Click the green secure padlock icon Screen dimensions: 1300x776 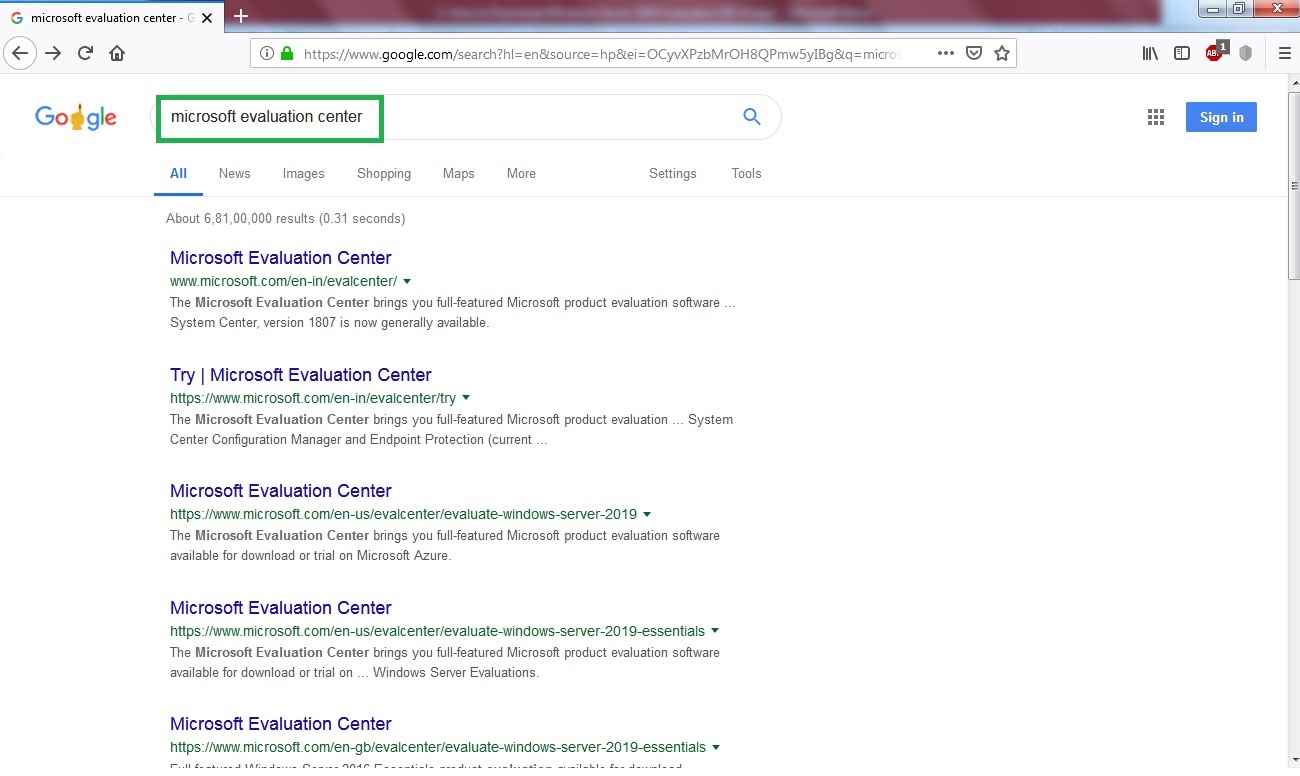(x=286, y=54)
